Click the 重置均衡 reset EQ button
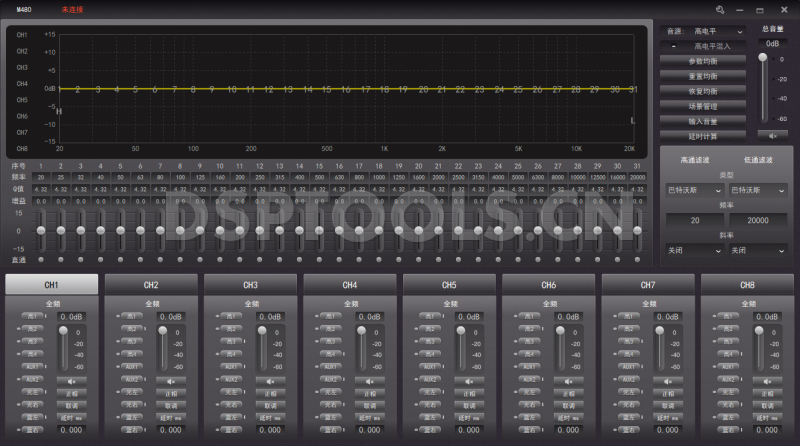Screen dimensions: 800x446 click(x=703, y=77)
